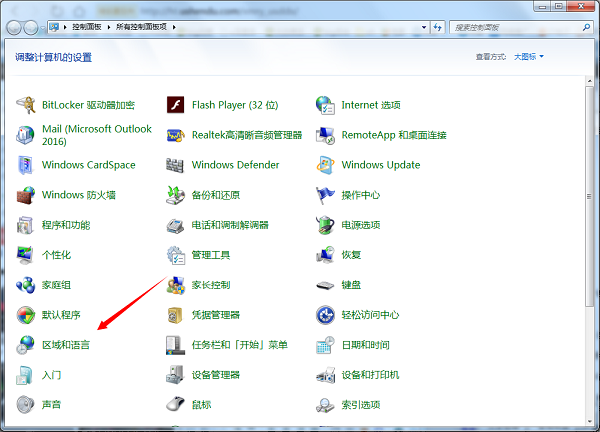Open 操作中心 flag icon

coord(325,195)
